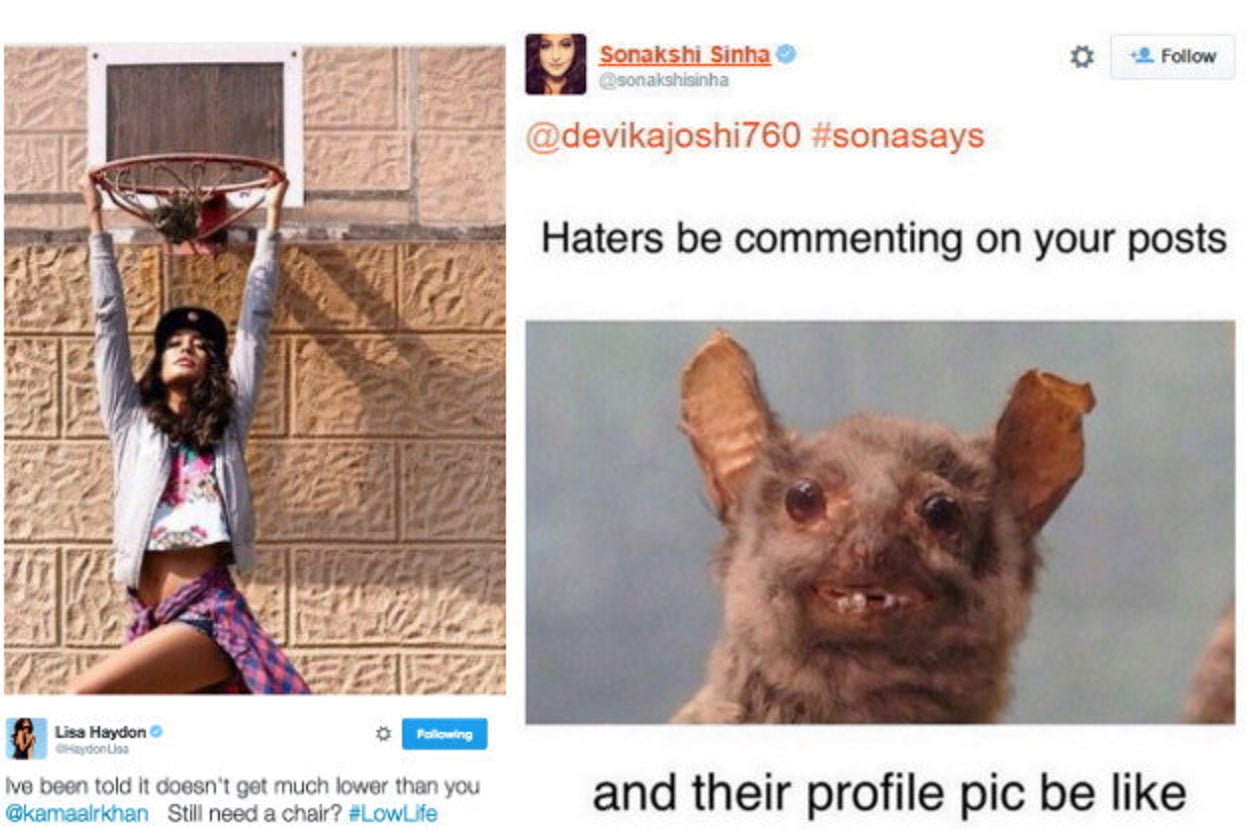Click the tweet text about needing a chair
The height and width of the screenshot is (830, 1250).
click(243, 799)
